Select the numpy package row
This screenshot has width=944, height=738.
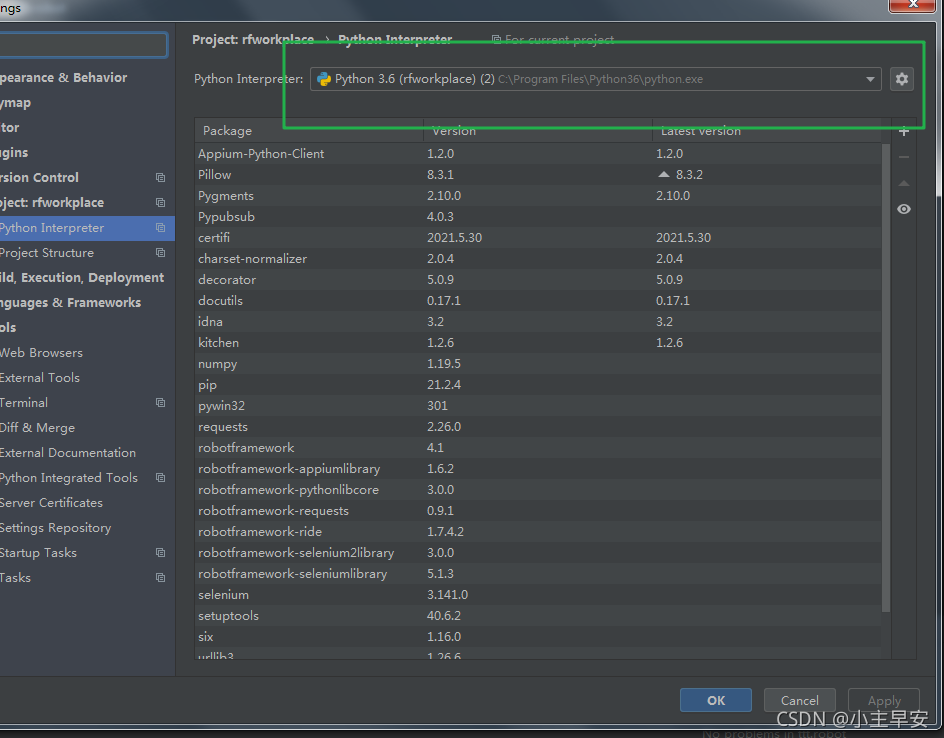(x=538, y=364)
